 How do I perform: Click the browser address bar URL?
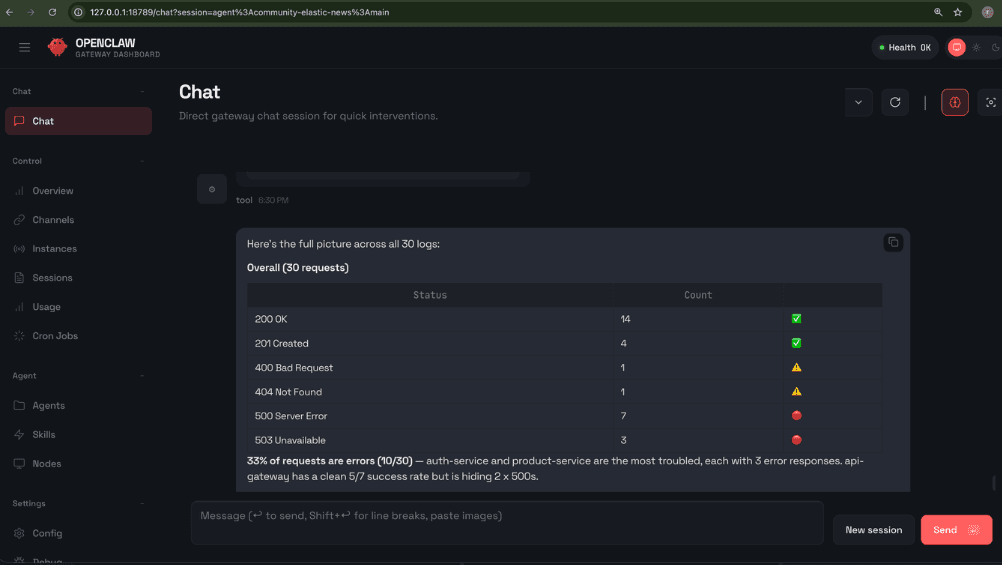[x=240, y=12]
